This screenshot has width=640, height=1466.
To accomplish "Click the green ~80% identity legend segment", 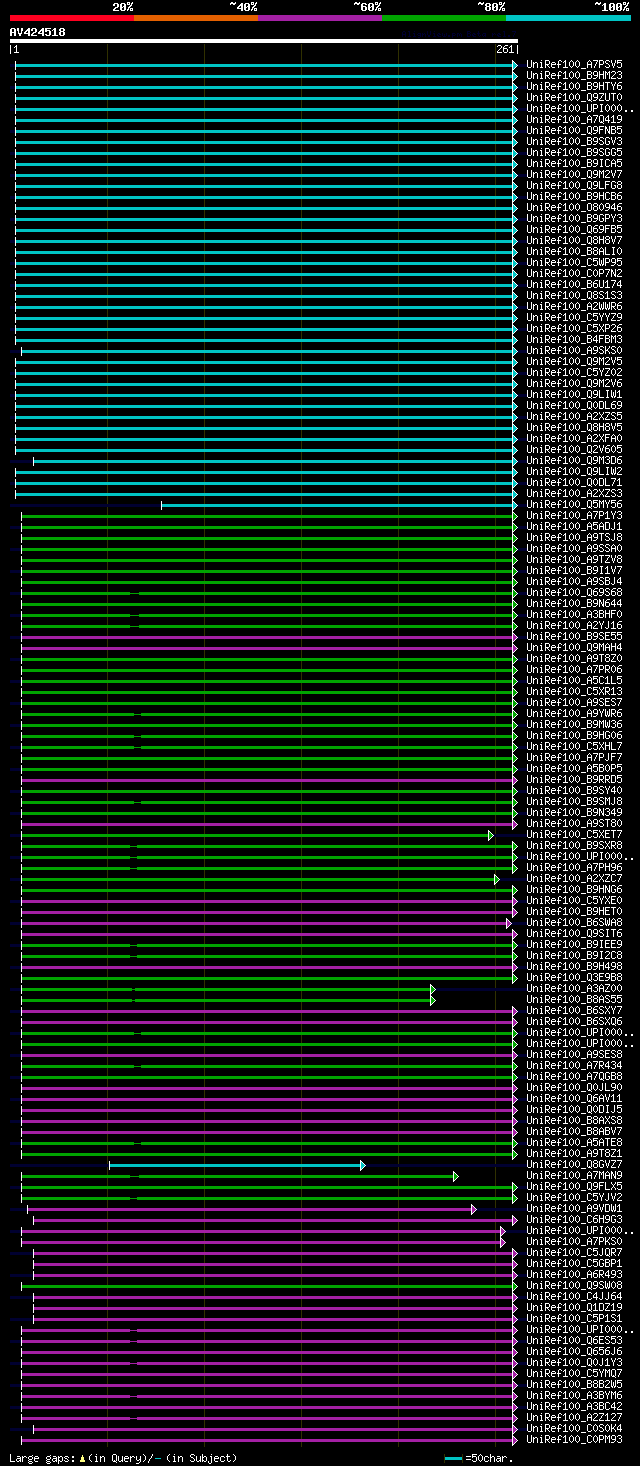I will 444,18.
